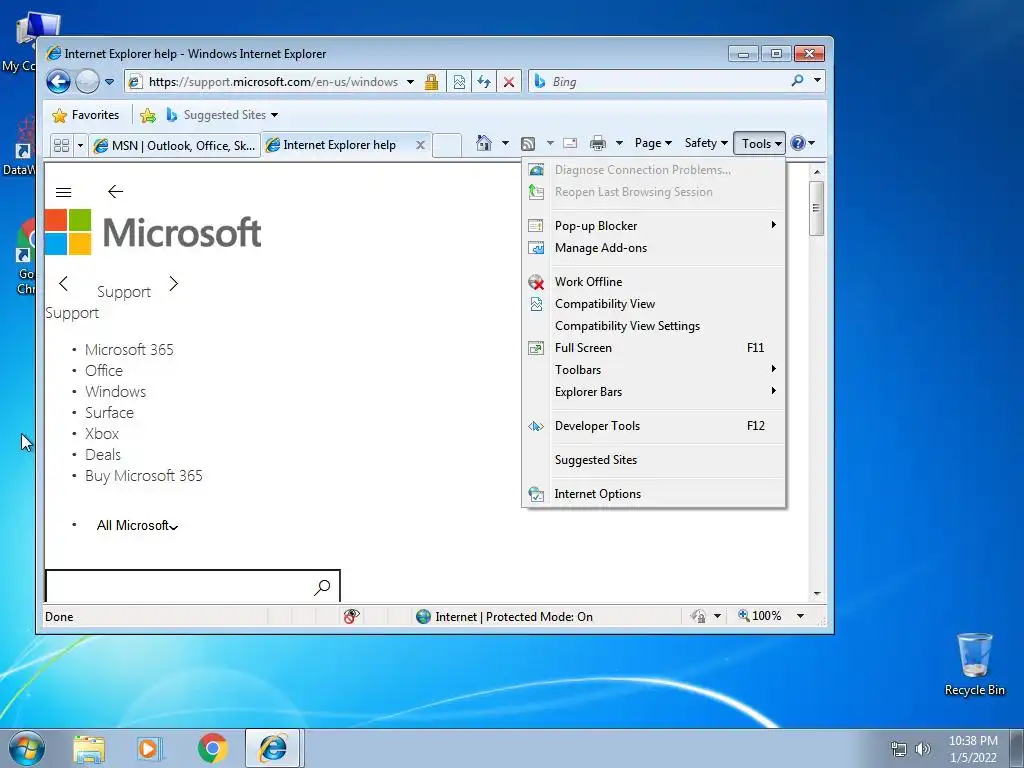Click the Microsoft logo
Viewport: 1024px width, 768px height.
[153, 232]
